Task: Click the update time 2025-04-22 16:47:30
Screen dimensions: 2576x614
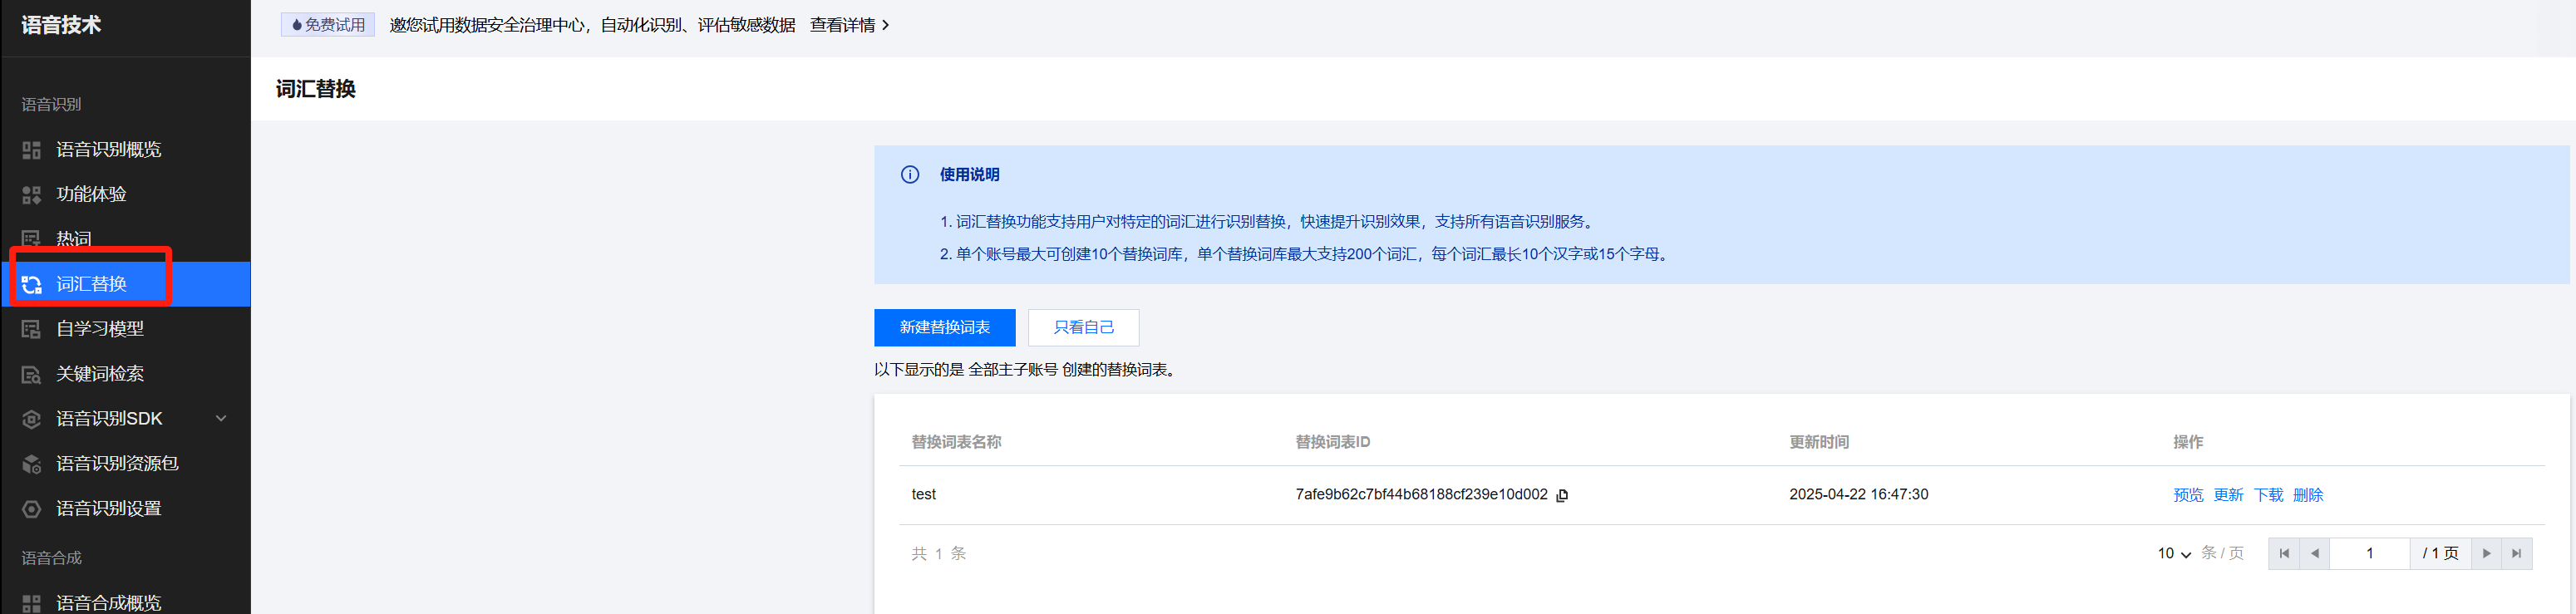Action: click(x=1858, y=494)
